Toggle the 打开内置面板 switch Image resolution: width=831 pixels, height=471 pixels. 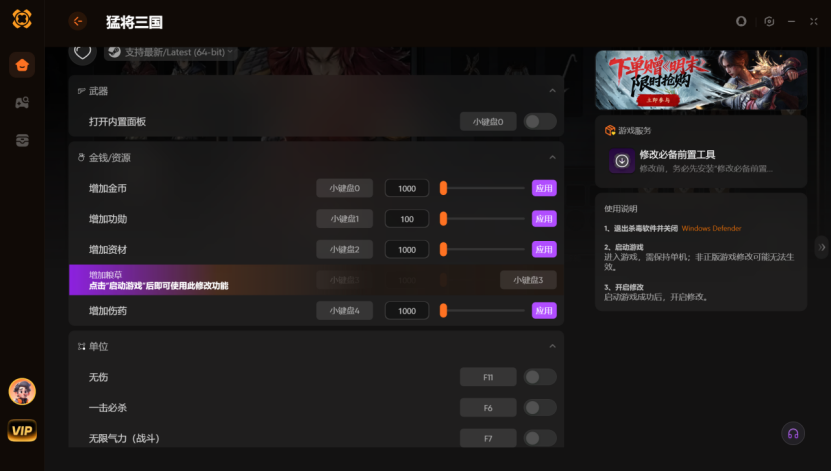click(540, 121)
